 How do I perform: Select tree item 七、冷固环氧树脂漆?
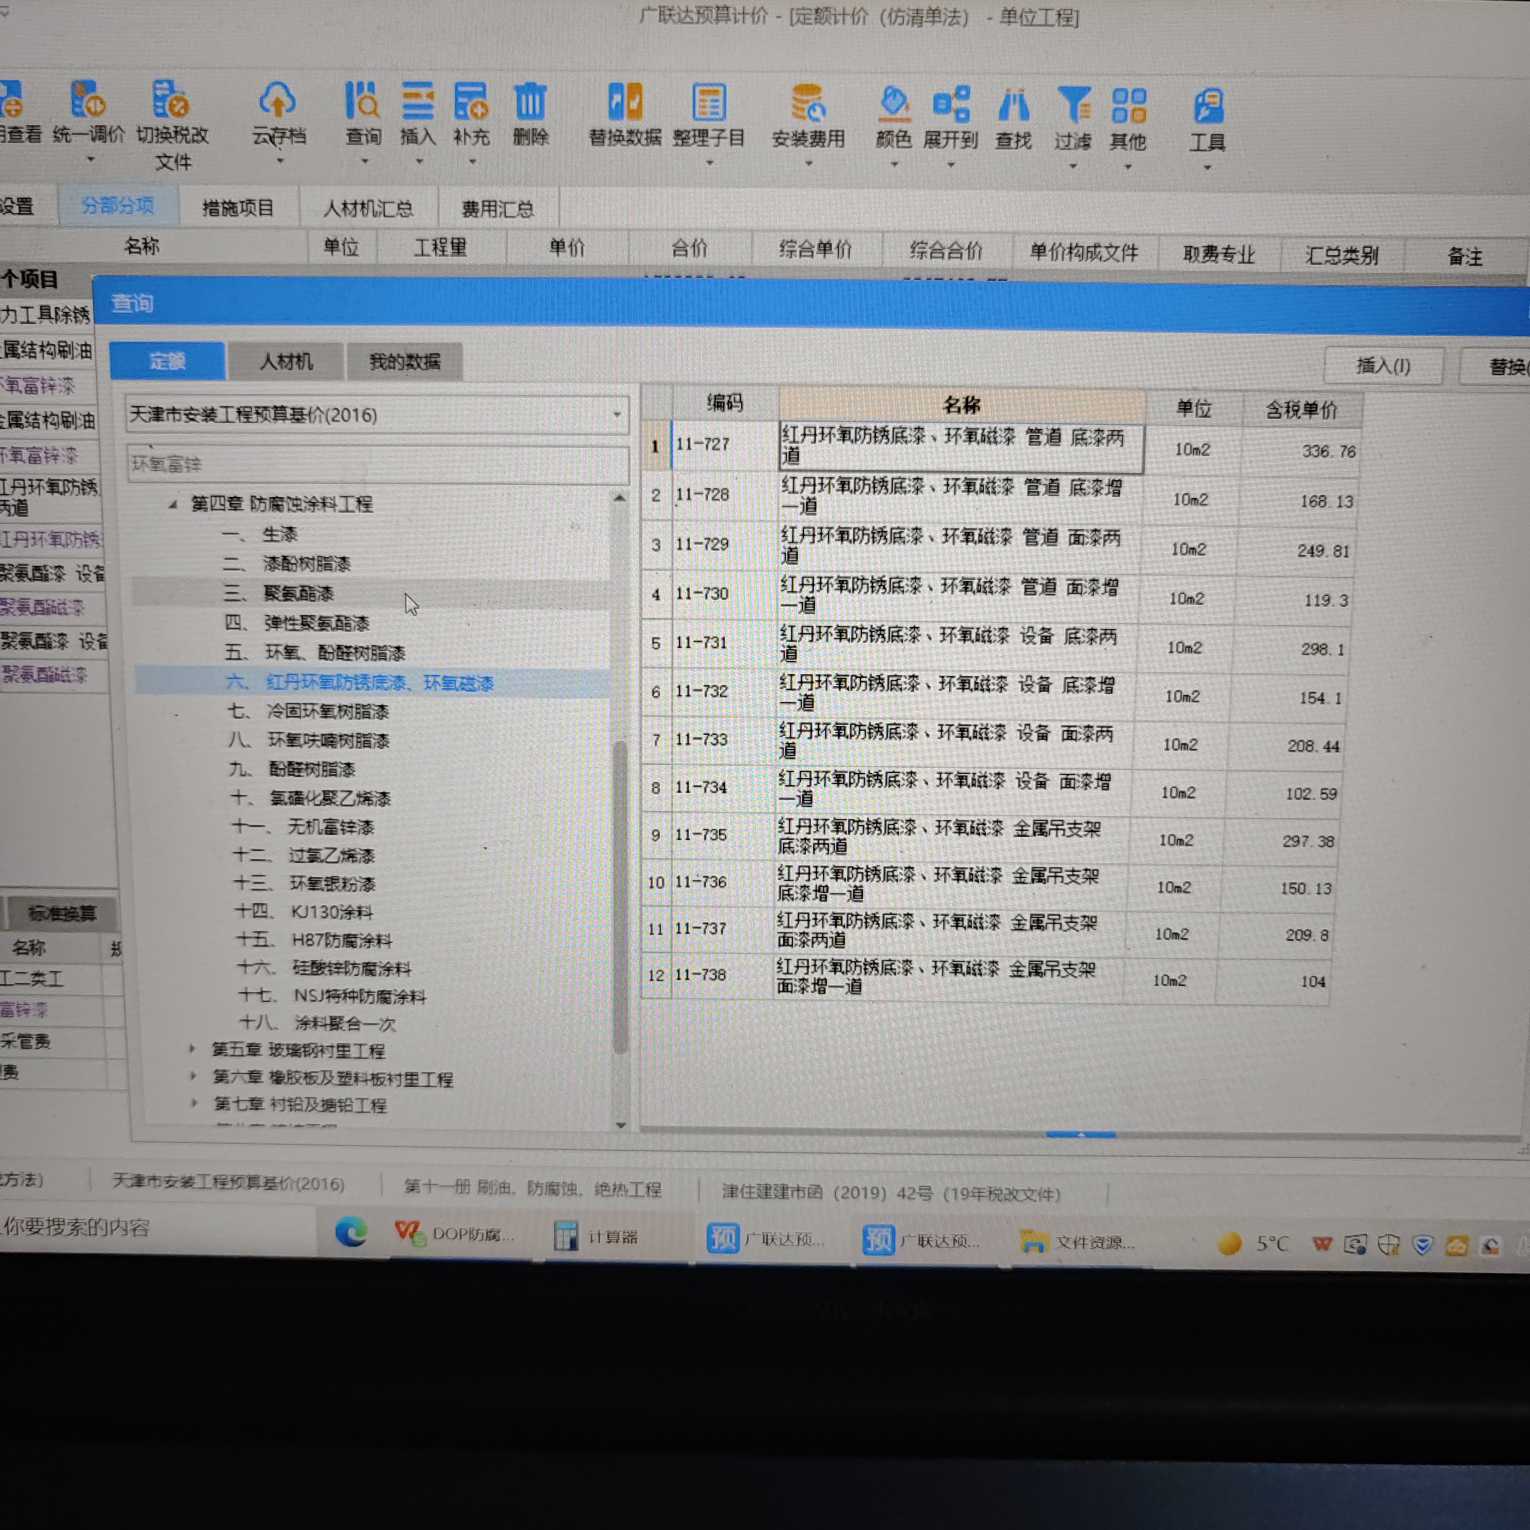(308, 711)
